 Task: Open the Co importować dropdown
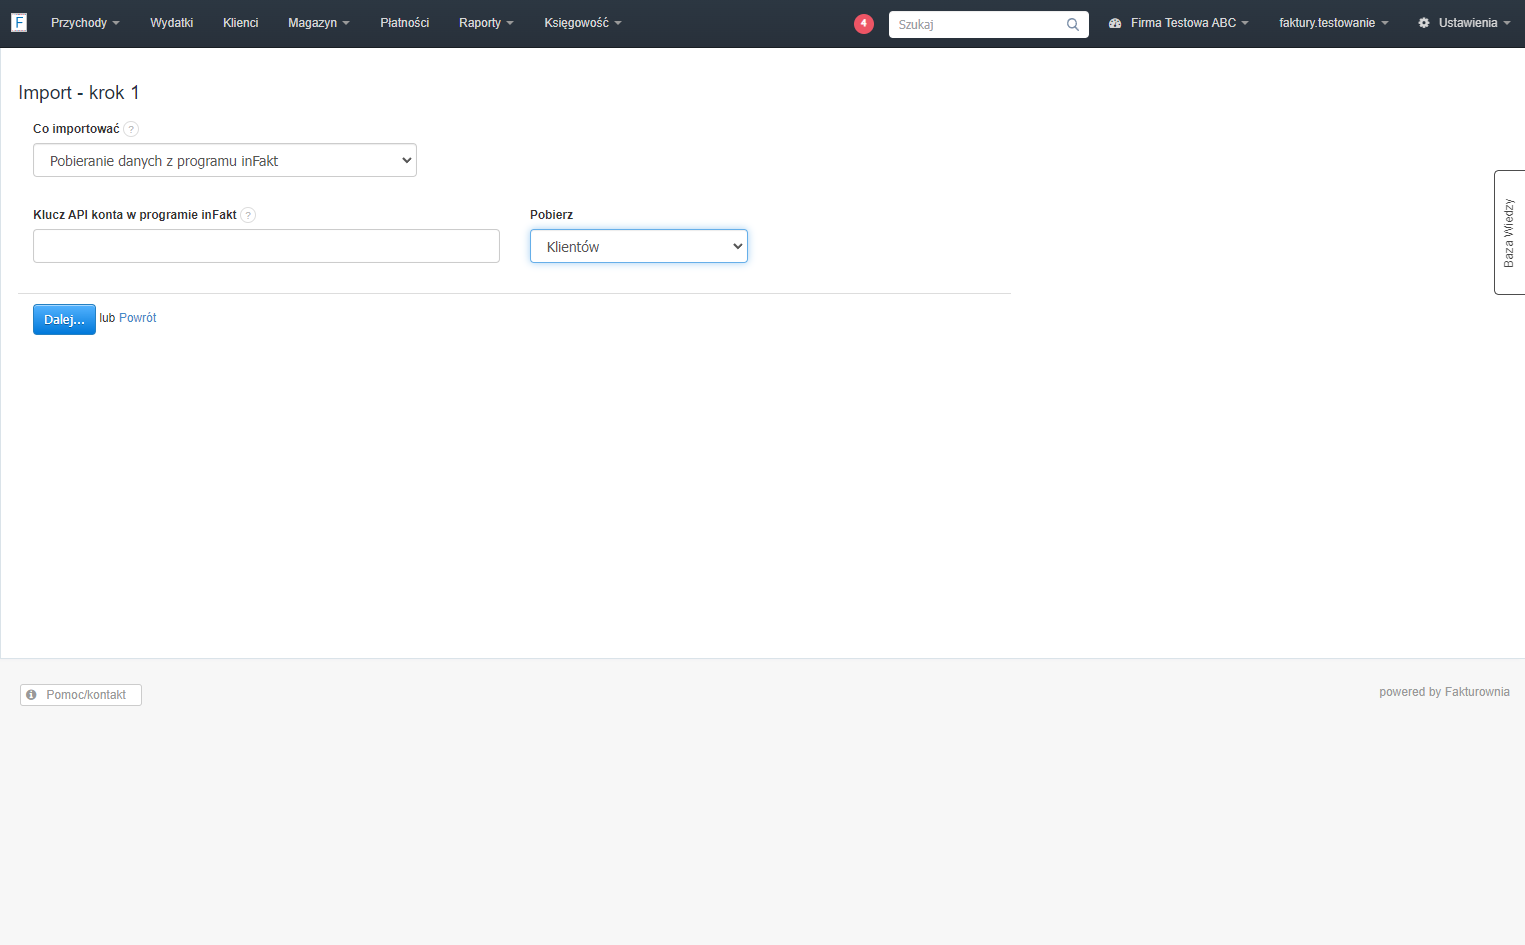click(x=225, y=161)
